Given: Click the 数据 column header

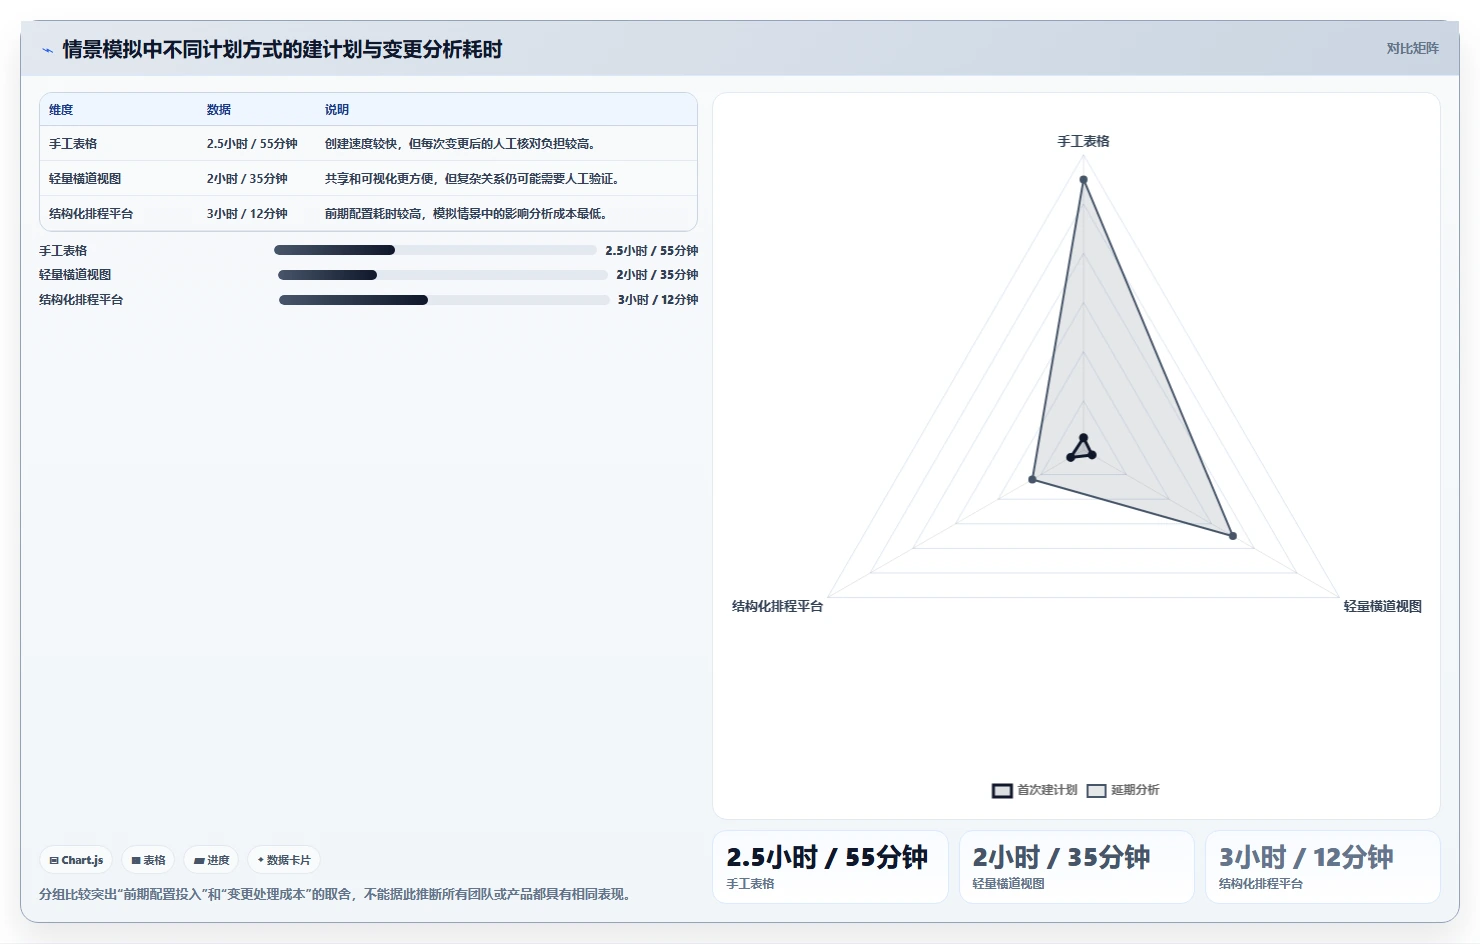Looking at the screenshot, I should point(219,110).
